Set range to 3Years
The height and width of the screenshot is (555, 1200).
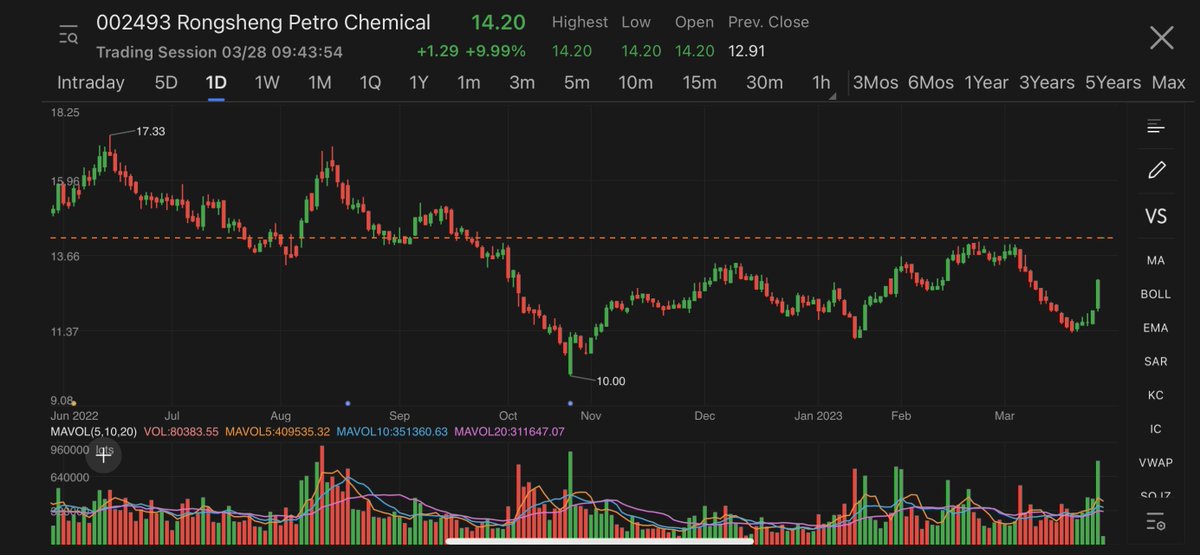[1047, 82]
